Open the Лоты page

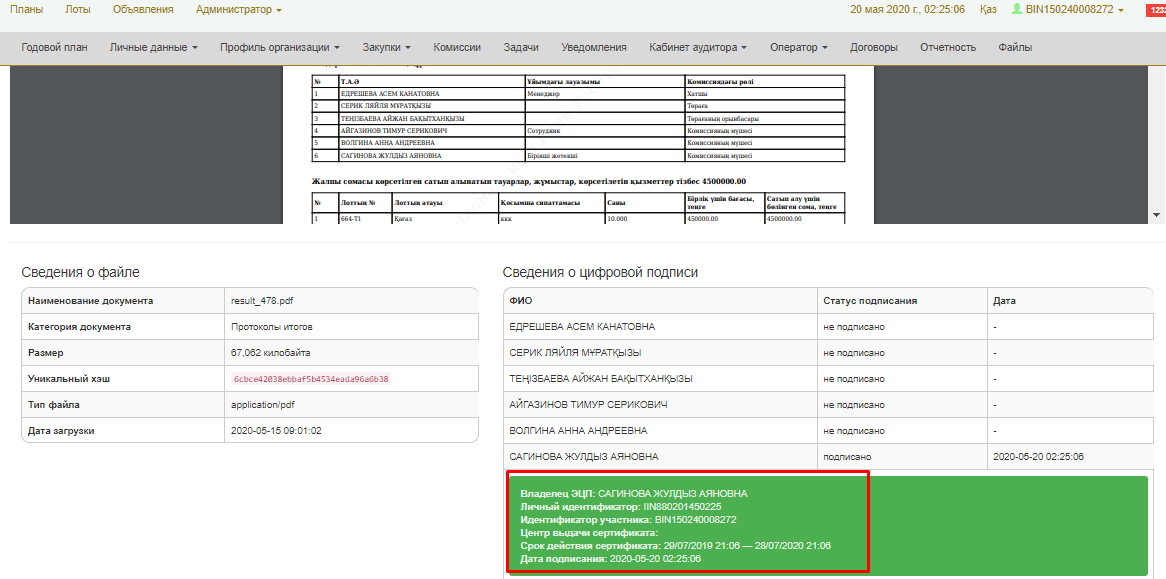tap(77, 10)
